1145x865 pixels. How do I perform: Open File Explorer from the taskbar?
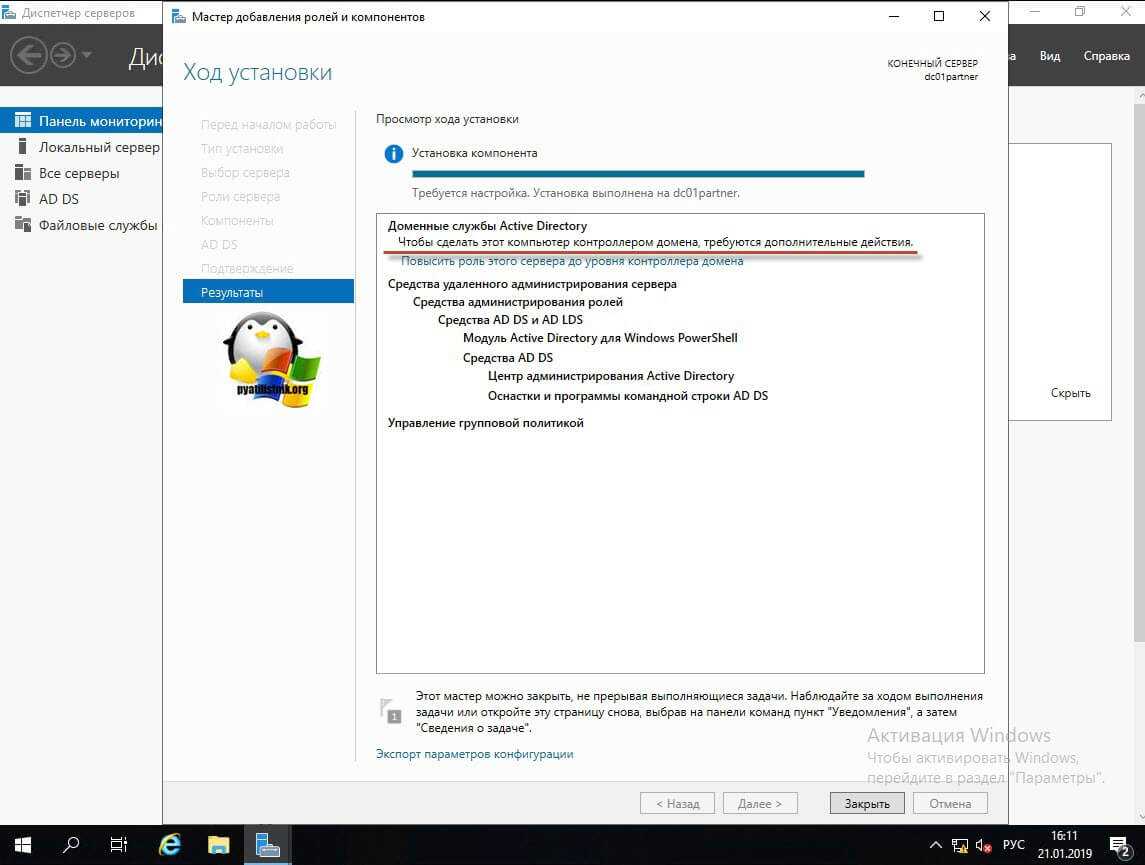[219, 844]
